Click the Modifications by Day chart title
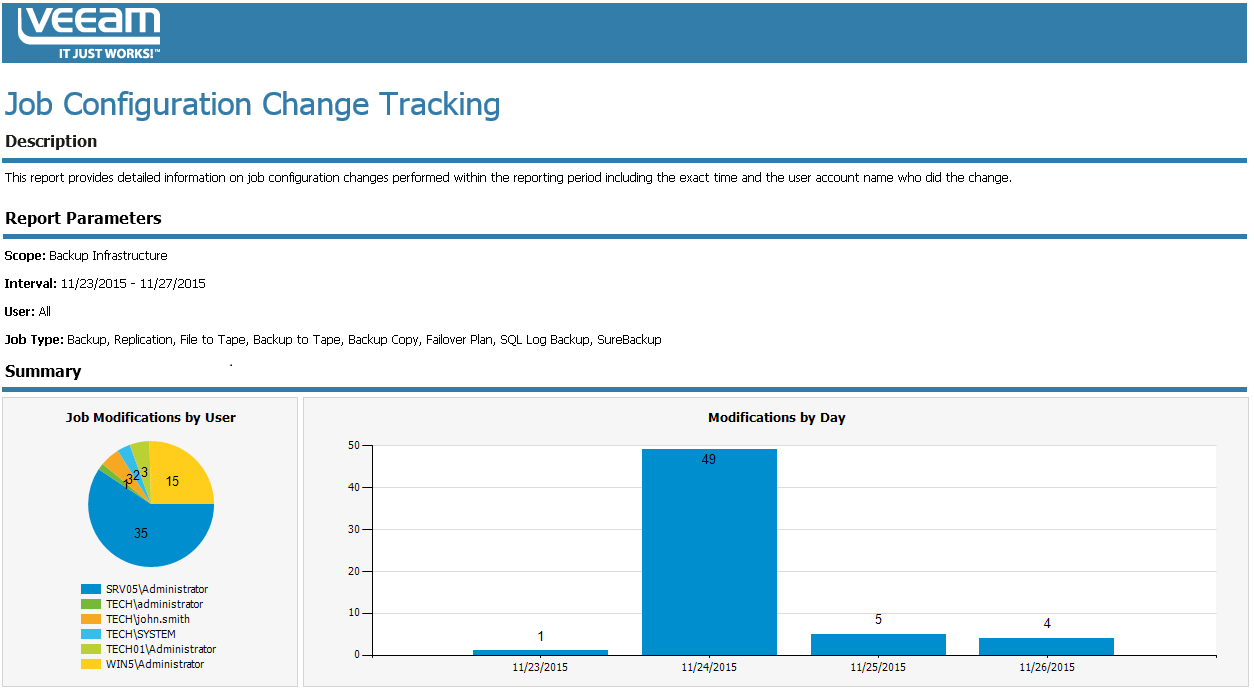Image resolution: width=1254 pixels, height=691 pixels. [x=777, y=417]
